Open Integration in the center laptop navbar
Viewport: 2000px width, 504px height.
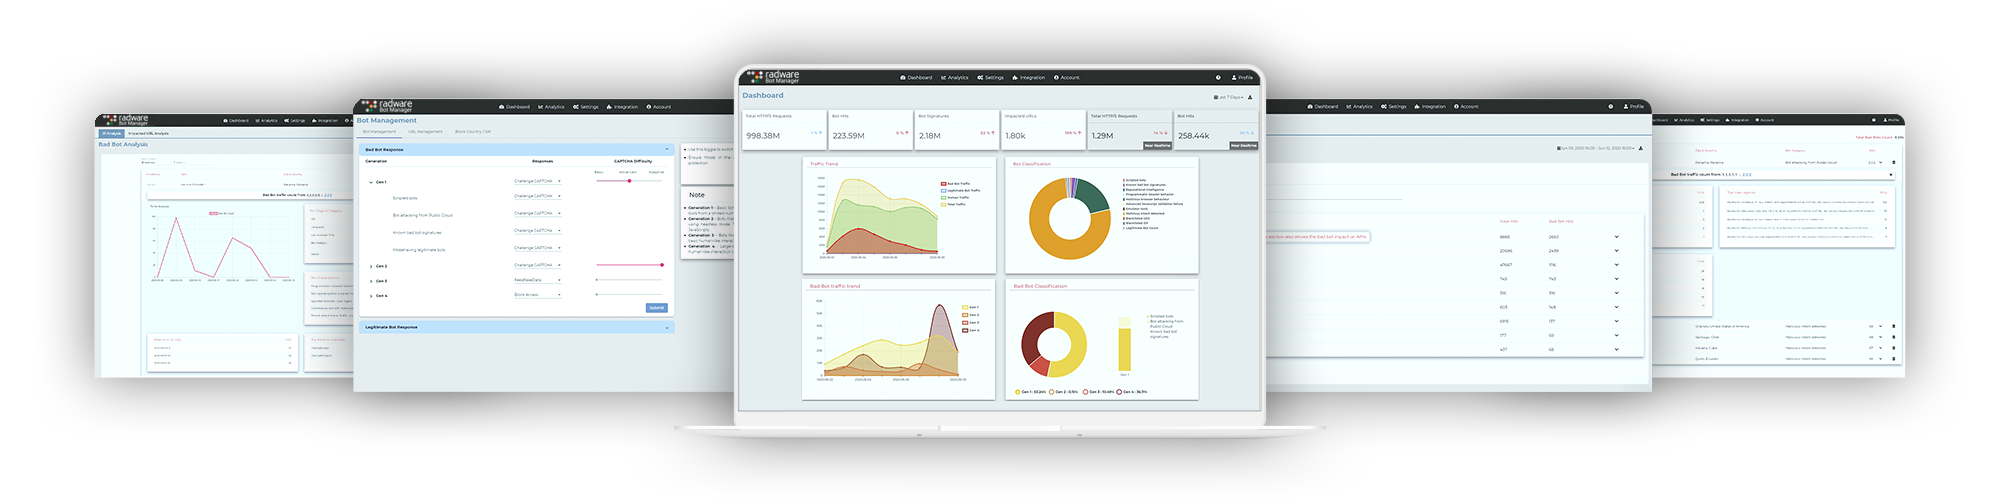1029,77
